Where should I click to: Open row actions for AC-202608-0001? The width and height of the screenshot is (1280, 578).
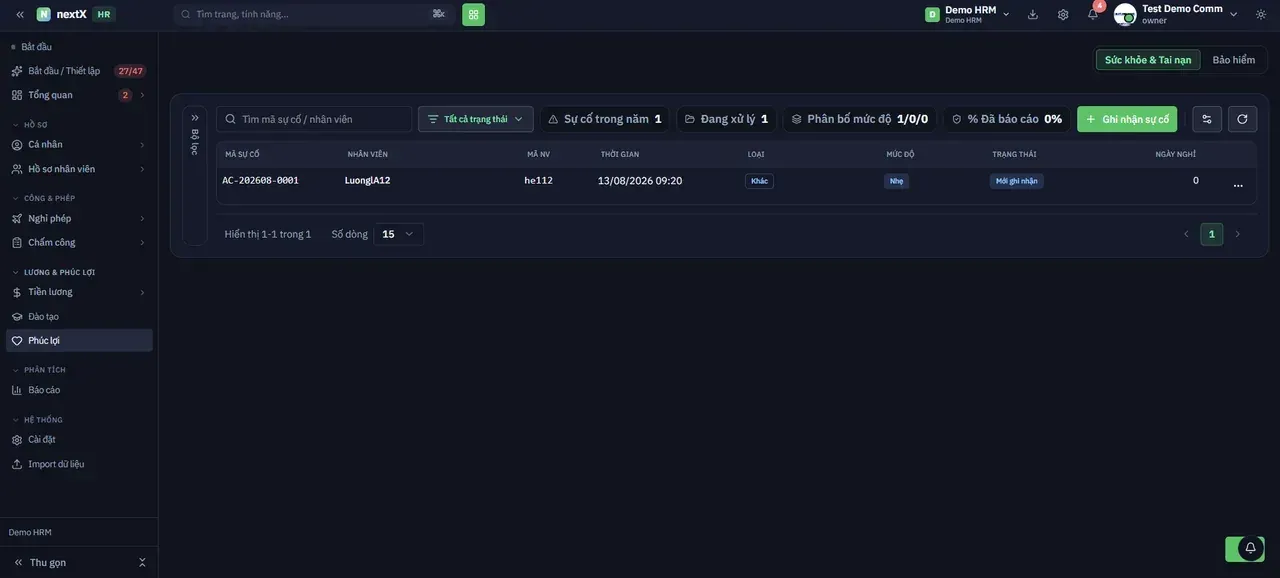point(1238,185)
